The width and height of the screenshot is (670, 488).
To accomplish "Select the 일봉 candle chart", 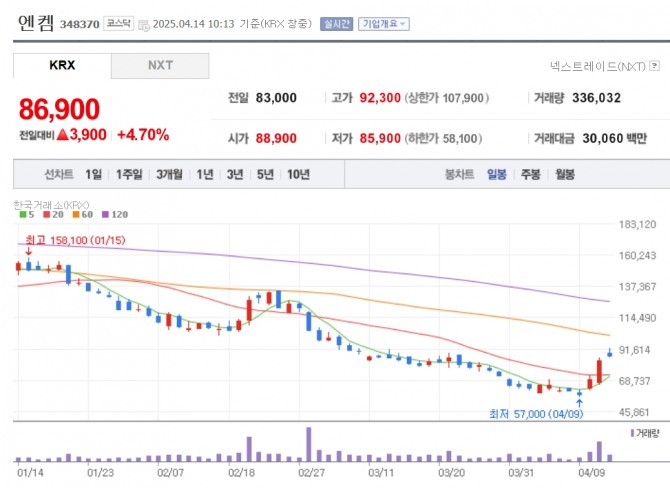I will [x=497, y=174].
